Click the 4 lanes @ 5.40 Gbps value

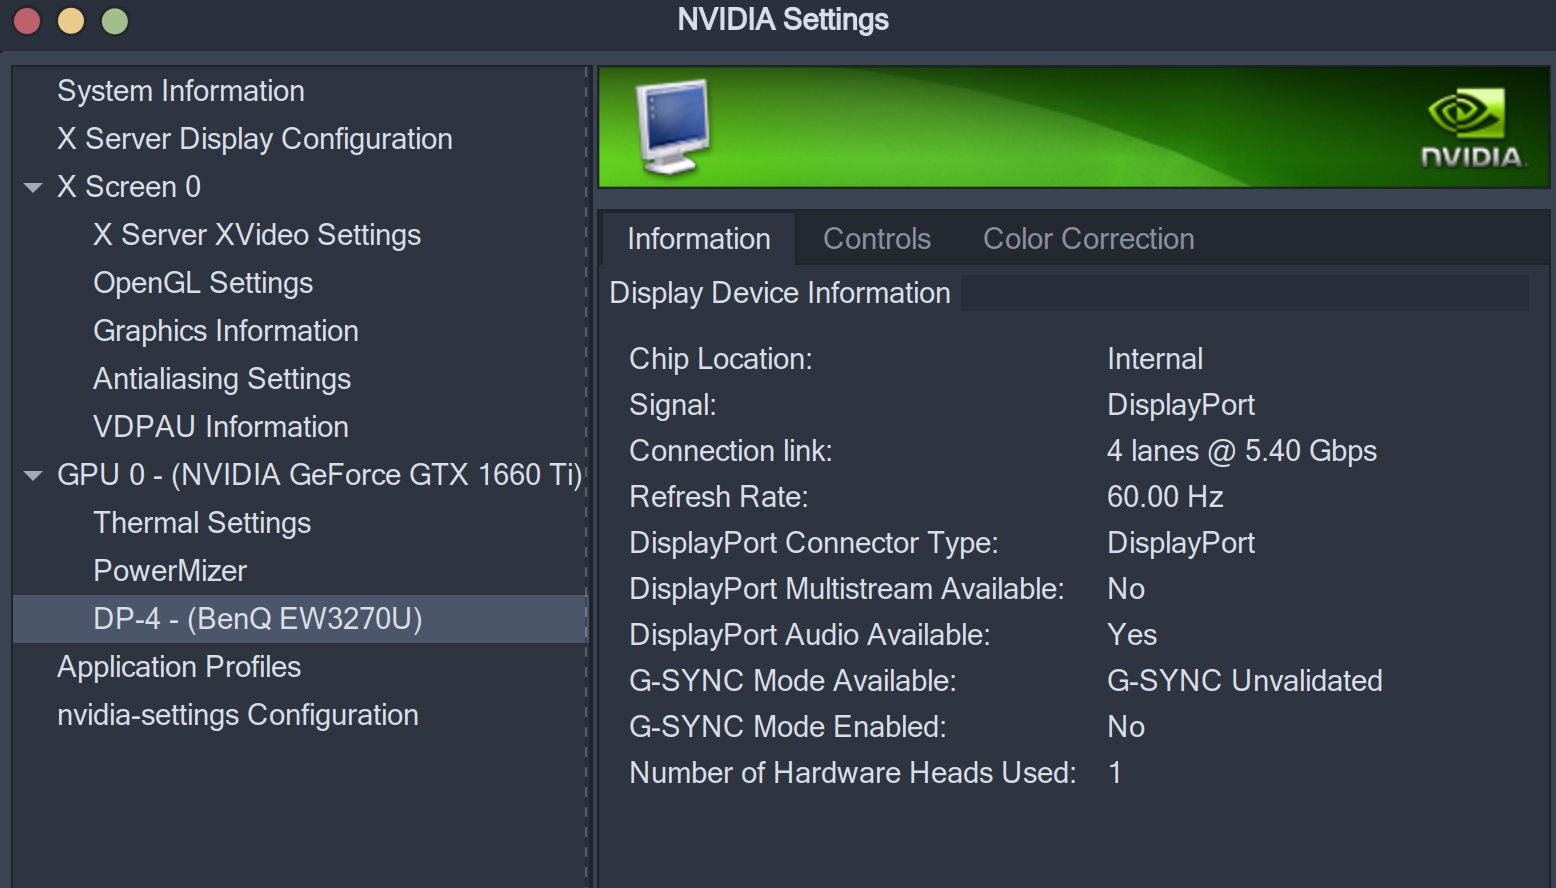1242,451
